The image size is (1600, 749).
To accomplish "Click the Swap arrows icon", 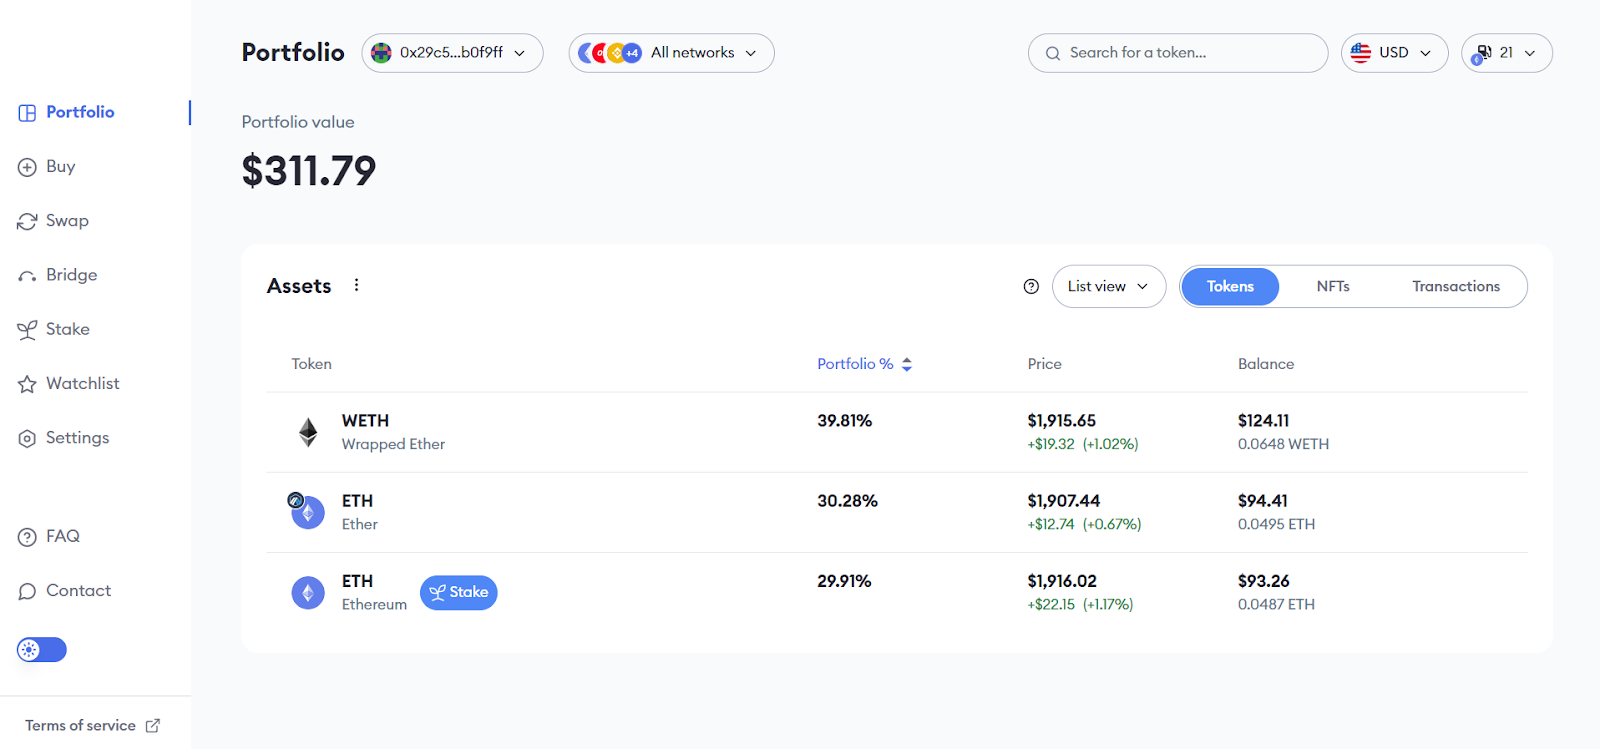I will [27, 221].
